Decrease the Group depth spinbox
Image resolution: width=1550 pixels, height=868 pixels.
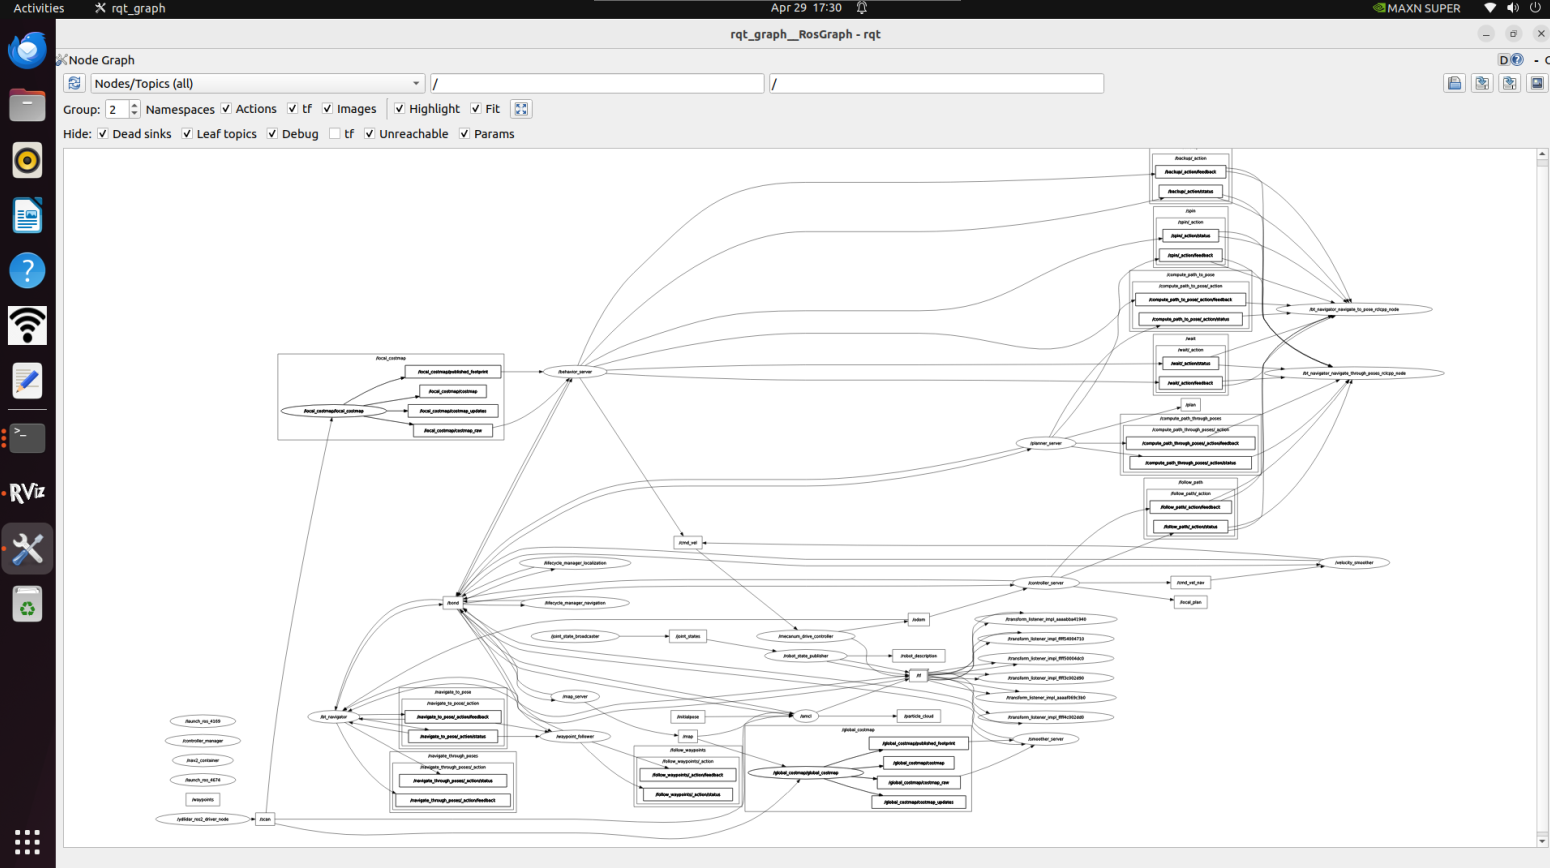click(x=135, y=114)
